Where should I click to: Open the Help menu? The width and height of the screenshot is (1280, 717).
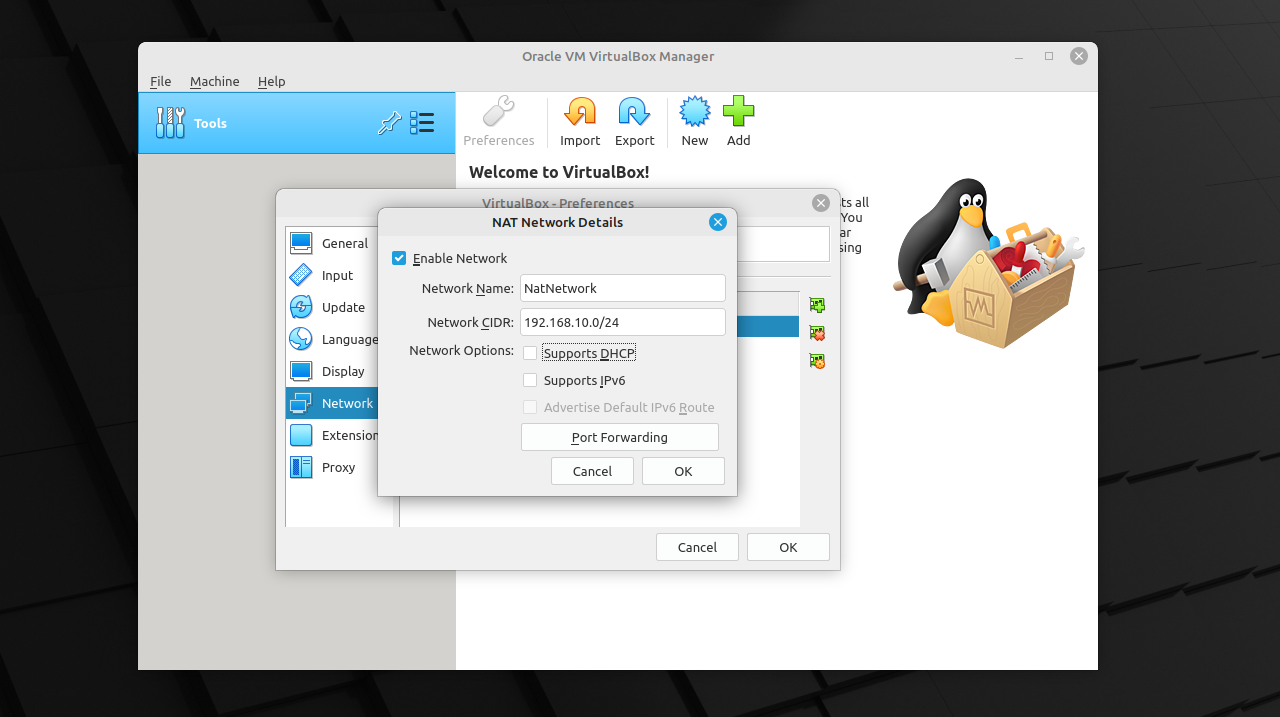coord(271,81)
